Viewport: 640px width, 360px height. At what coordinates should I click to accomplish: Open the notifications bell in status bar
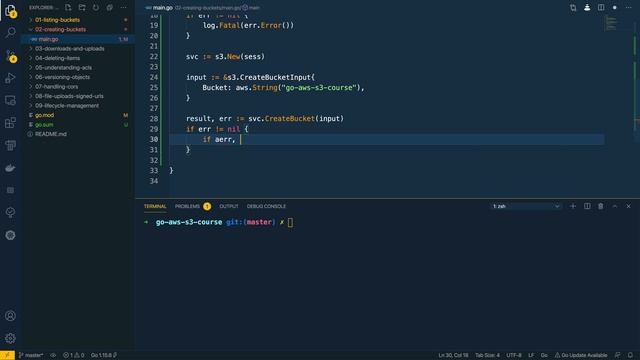(x=631, y=355)
